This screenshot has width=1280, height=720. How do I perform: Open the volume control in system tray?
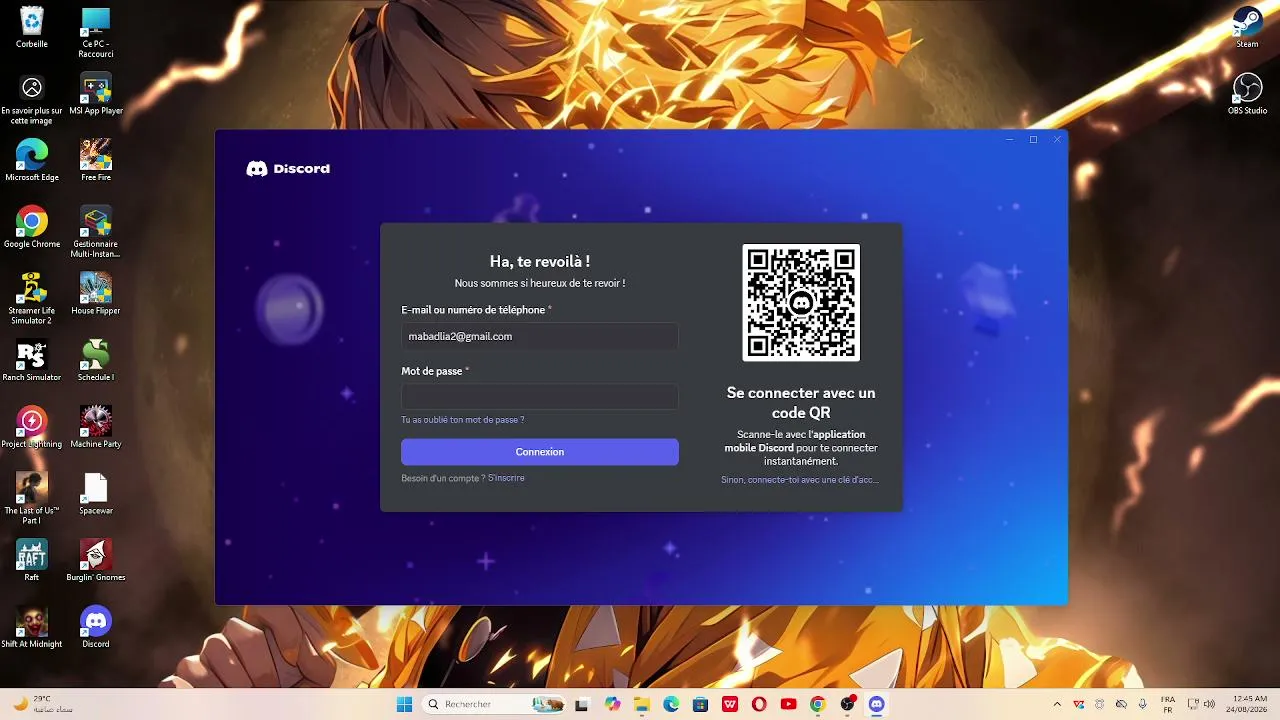pos(1209,704)
